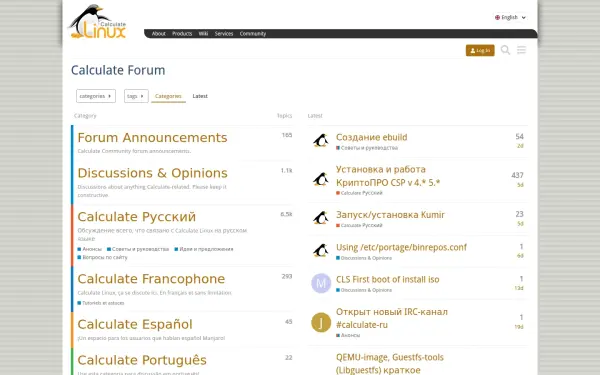Click the 13d age on CLS First boot
This screenshot has width=600, height=375.
(518, 288)
